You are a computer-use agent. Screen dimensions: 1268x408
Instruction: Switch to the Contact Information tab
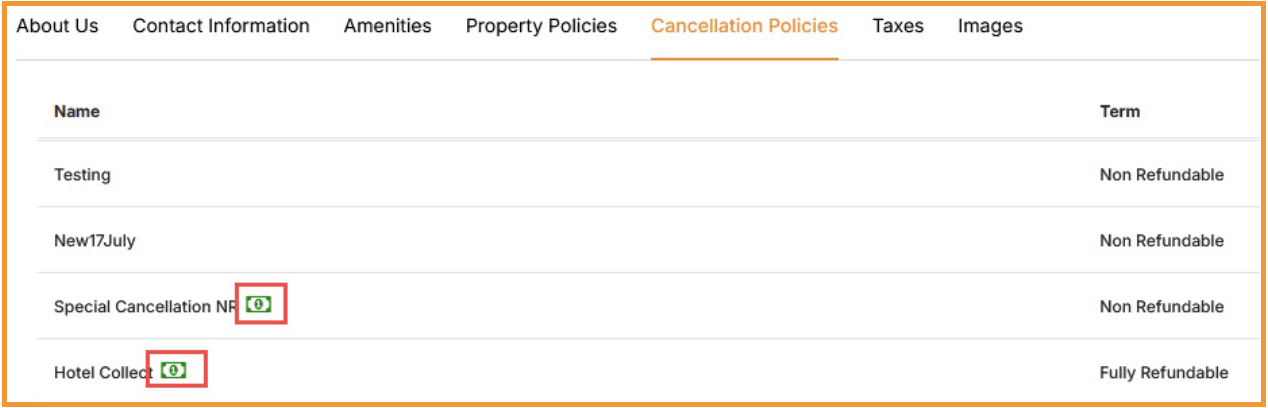click(221, 26)
